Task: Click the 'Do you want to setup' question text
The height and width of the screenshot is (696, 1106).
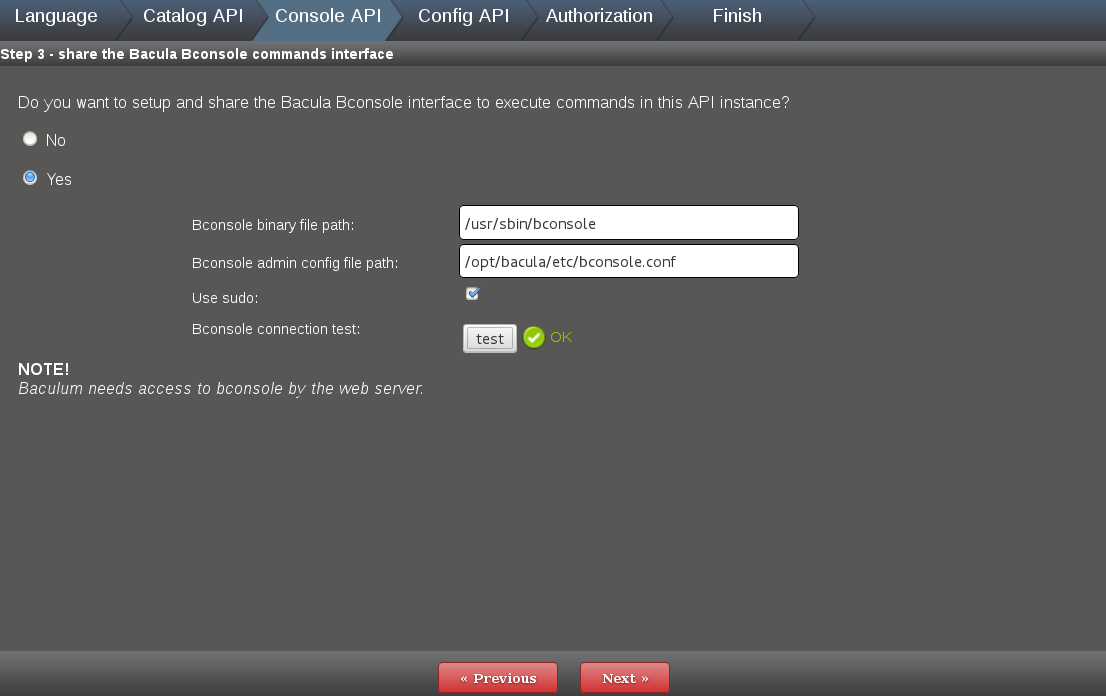Action: pos(403,103)
